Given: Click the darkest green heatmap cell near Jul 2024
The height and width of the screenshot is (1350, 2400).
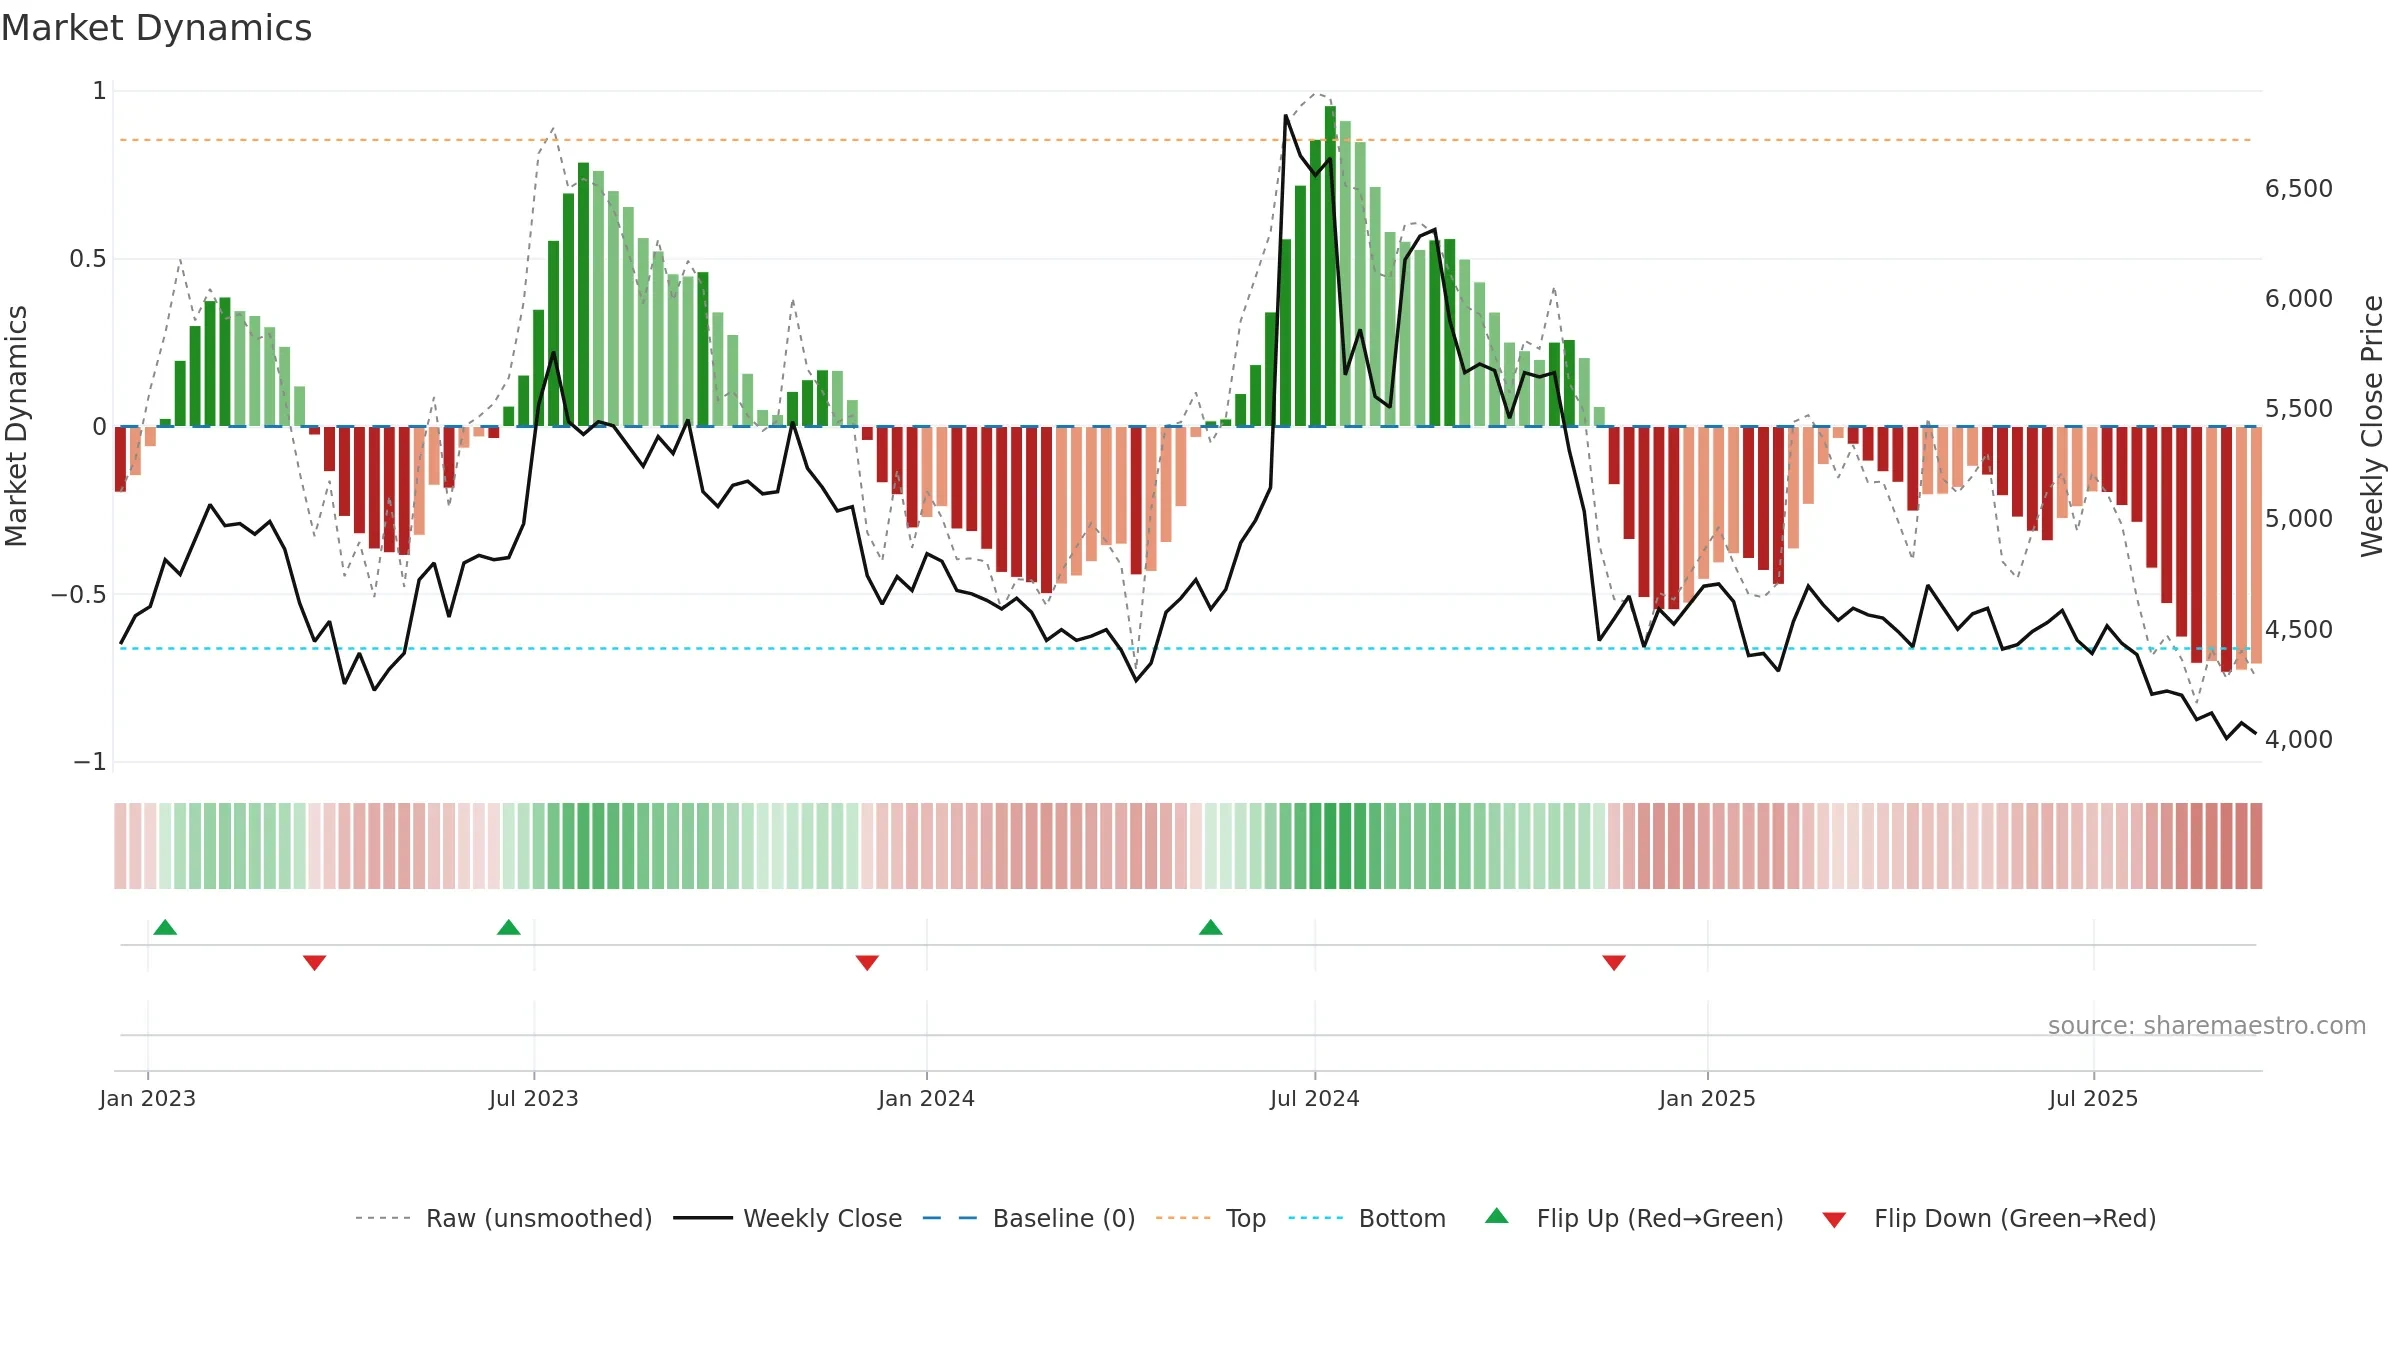Looking at the screenshot, I should [1330, 846].
